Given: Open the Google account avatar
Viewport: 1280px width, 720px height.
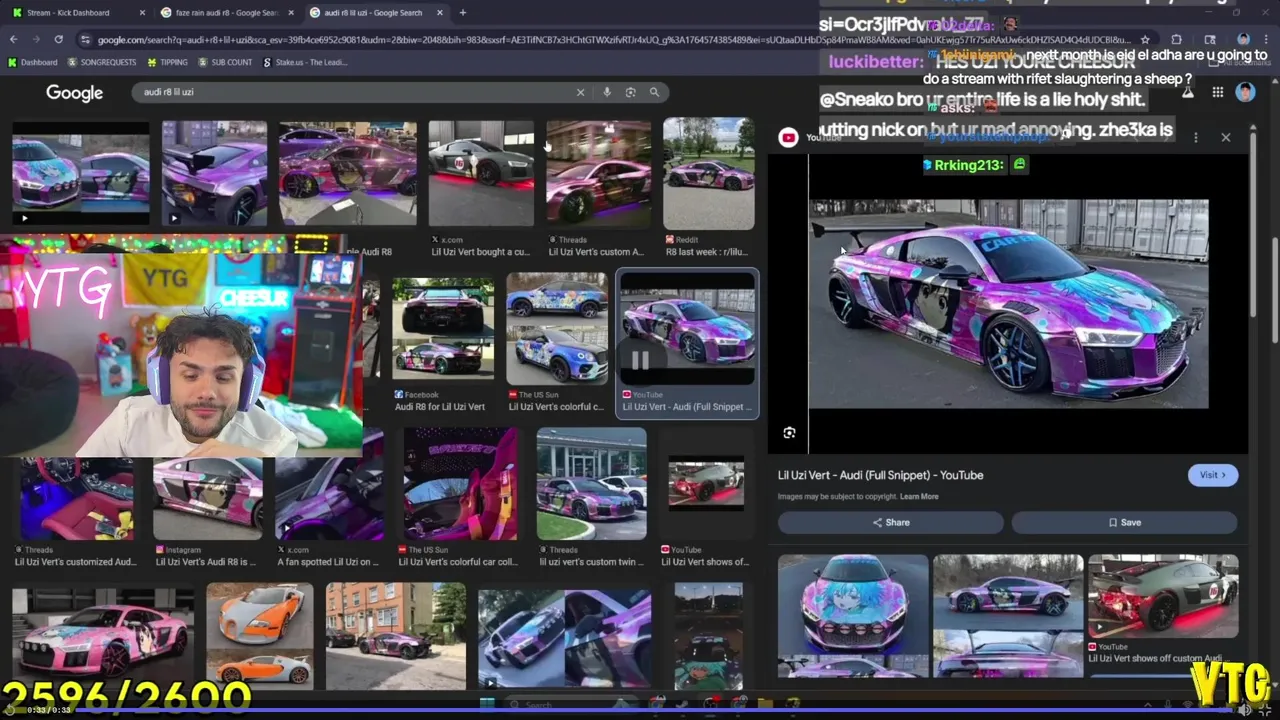Looking at the screenshot, I should click(1245, 92).
